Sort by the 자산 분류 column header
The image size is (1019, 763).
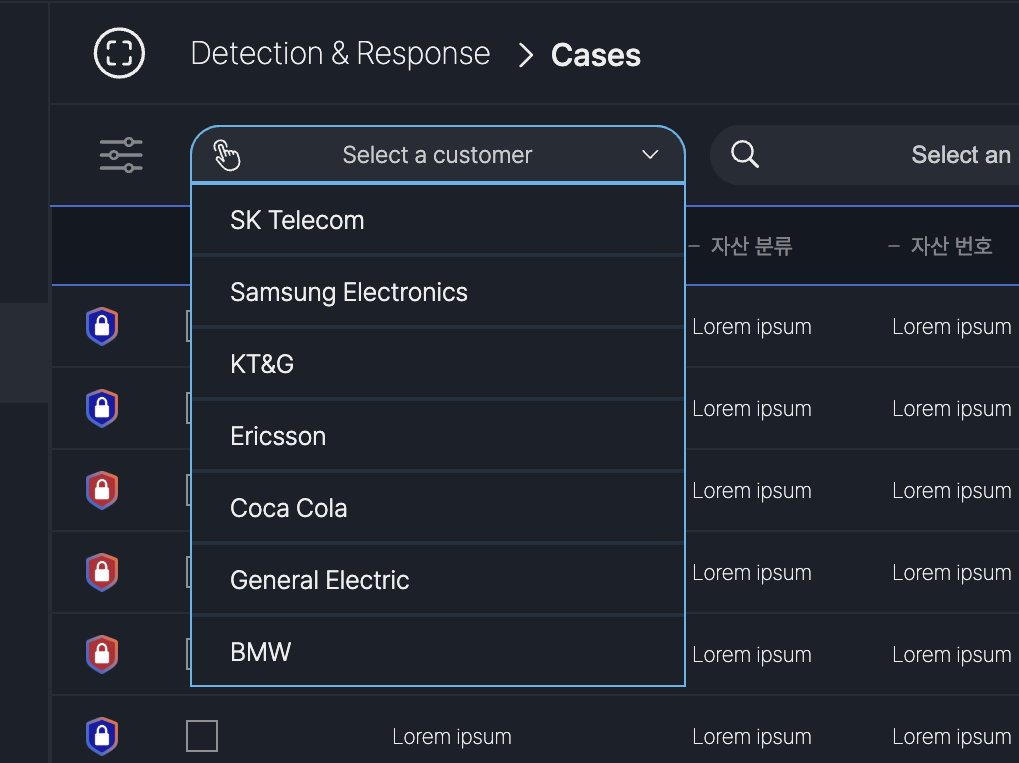click(x=751, y=246)
